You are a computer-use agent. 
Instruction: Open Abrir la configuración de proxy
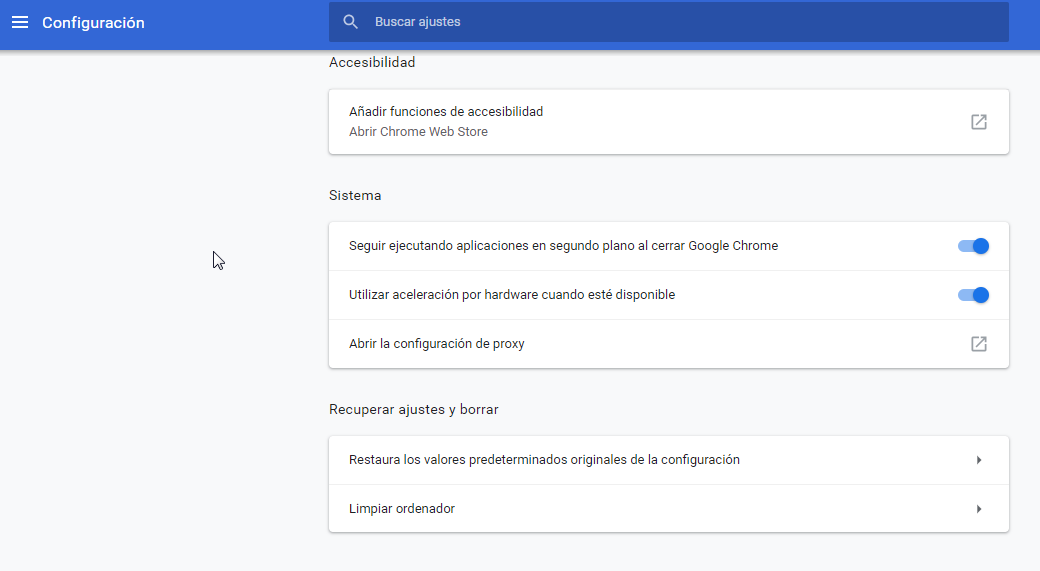(x=669, y=344)
